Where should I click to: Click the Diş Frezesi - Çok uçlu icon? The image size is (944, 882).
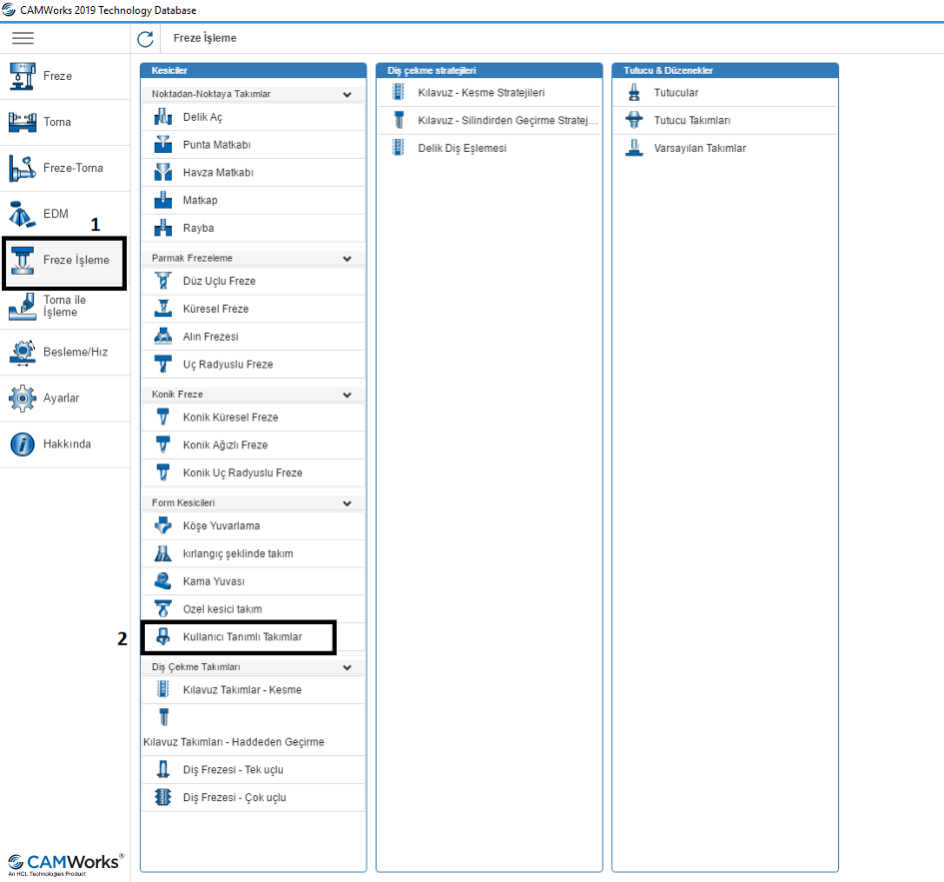pyautogui.click(x=163, y=797)
